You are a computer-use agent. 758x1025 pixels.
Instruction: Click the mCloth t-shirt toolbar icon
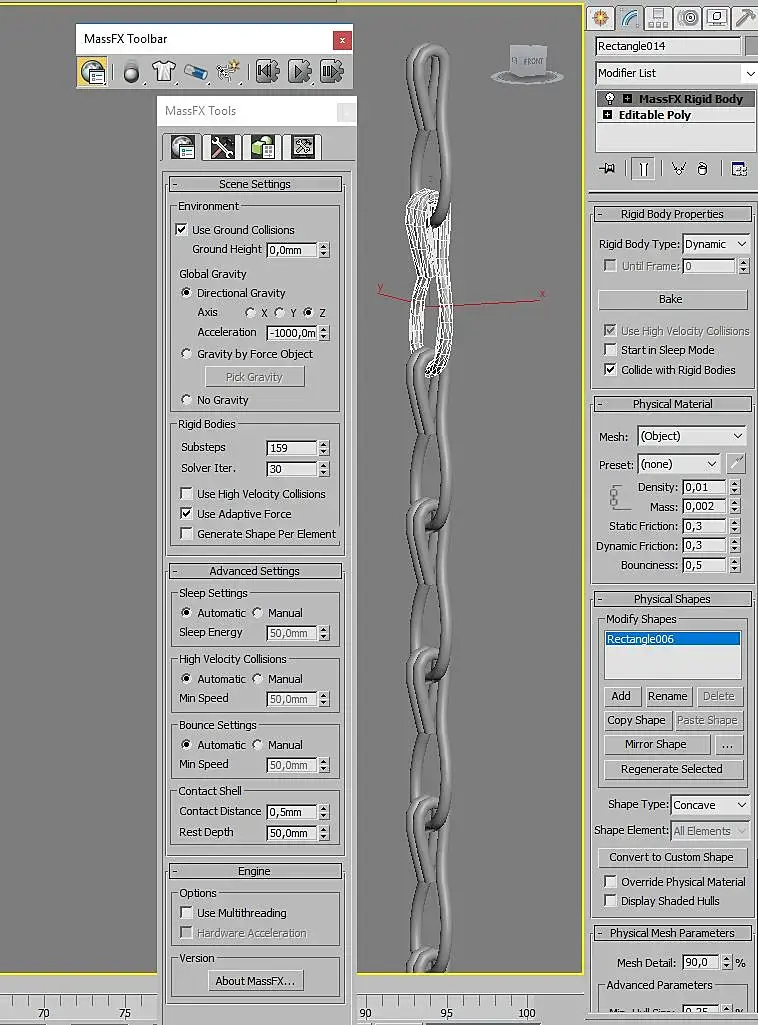(163, 71)
